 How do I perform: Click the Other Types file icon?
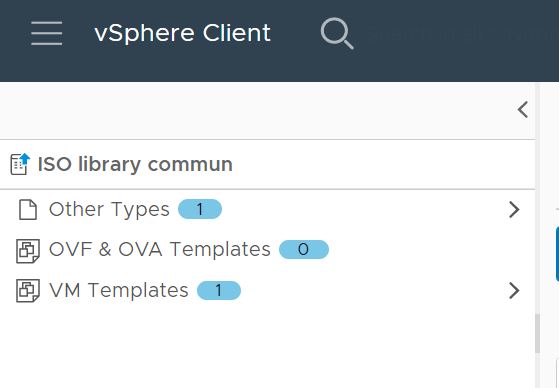click(28, 209)
